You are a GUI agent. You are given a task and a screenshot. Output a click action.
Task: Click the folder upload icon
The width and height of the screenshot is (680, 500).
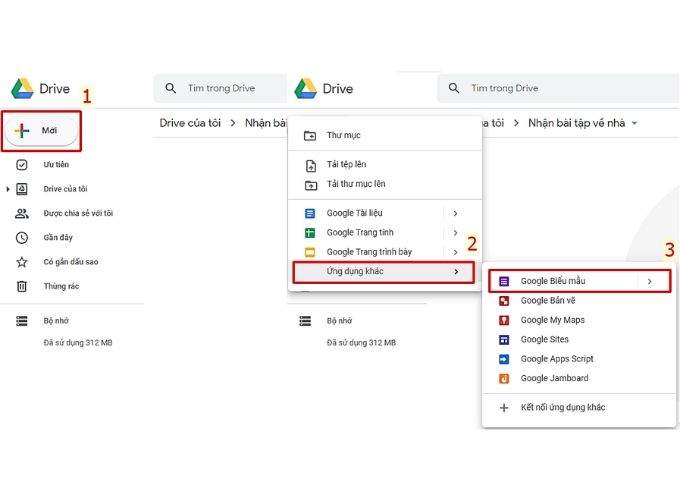tap(311, 186)
